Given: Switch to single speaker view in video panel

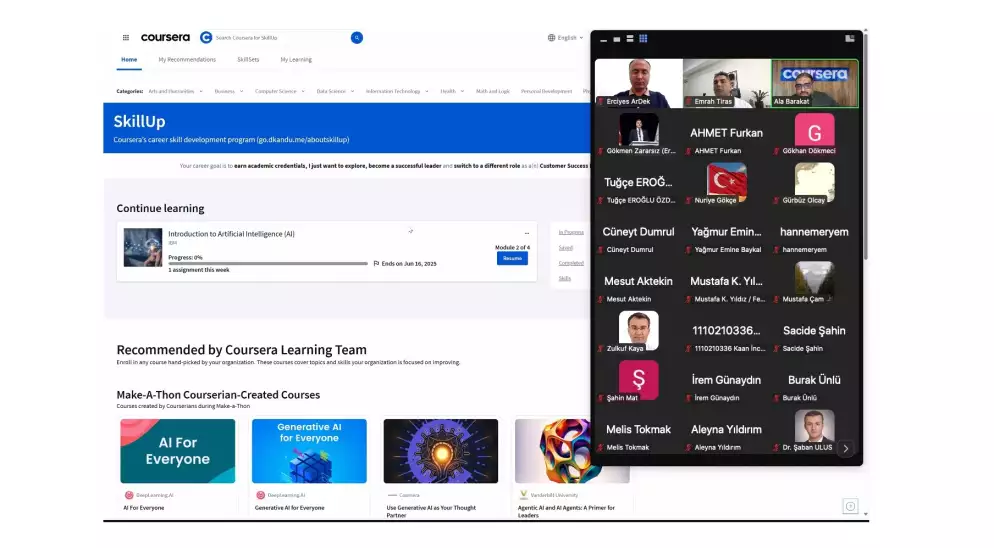Looking at the screenshot, I should click(616, 39).
